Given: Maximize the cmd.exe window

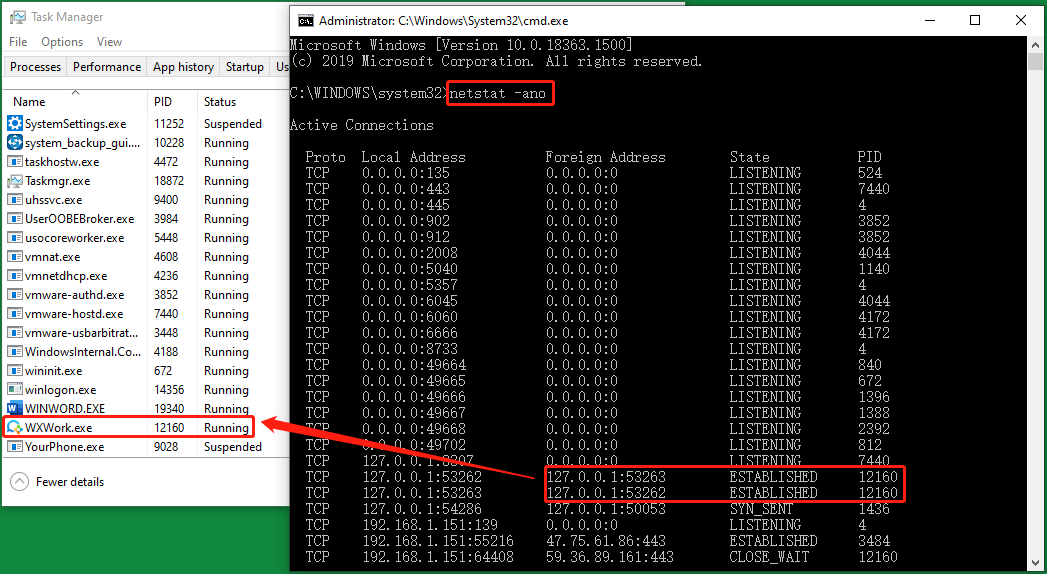Looking at the screenshot, I should pos(975,20).
